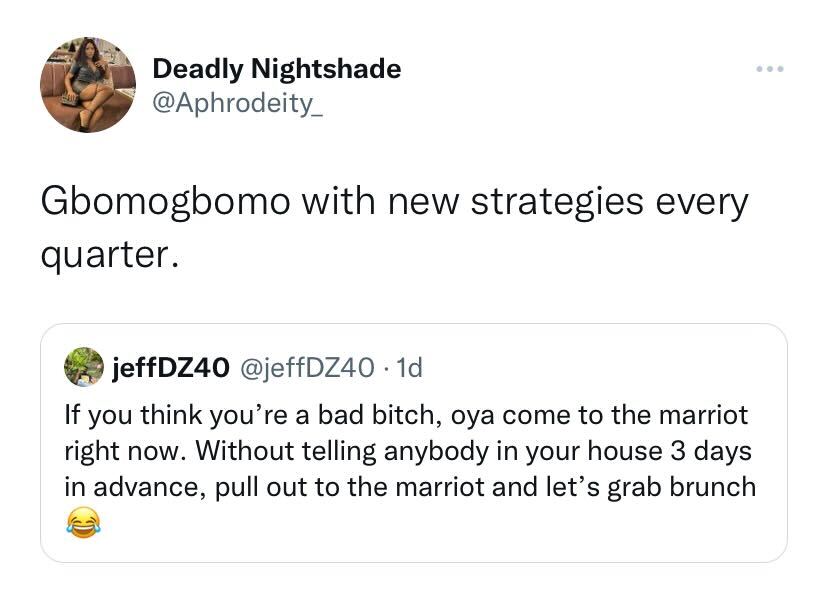Click the 1d timestamp on quoted tweet
Viewport: 828px width, 598px height.
pos(409,368)
